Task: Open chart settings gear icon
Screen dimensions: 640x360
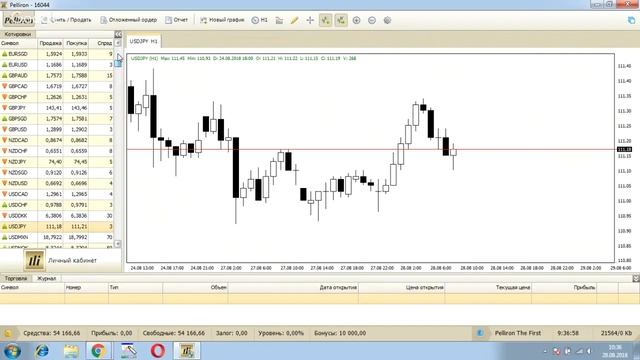Action: point(387,20)
